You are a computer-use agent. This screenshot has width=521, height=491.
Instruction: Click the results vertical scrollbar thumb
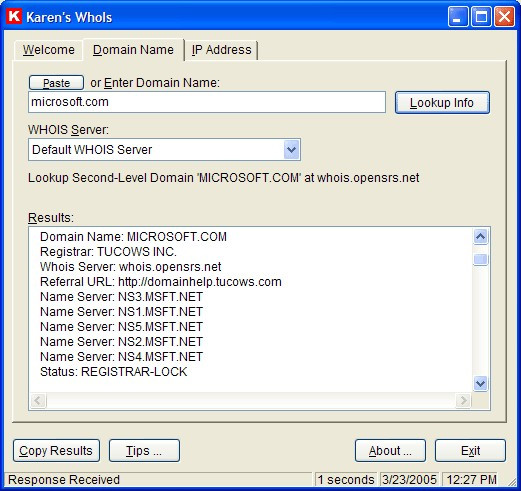tap(480, 259)
